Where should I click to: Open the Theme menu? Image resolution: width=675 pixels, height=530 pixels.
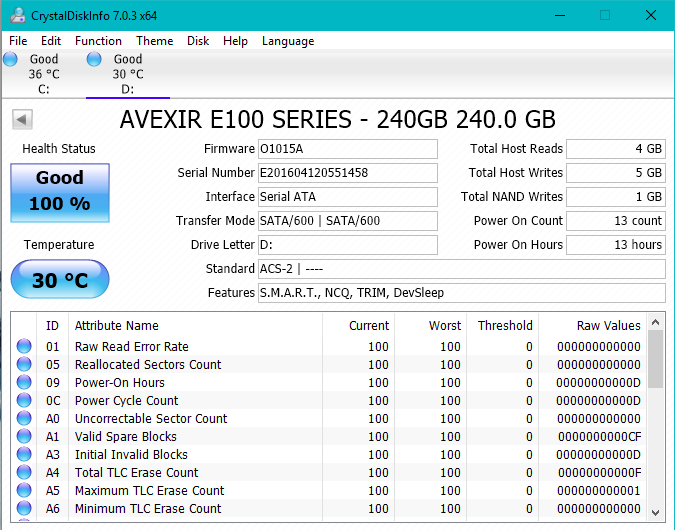coord(155,41)
